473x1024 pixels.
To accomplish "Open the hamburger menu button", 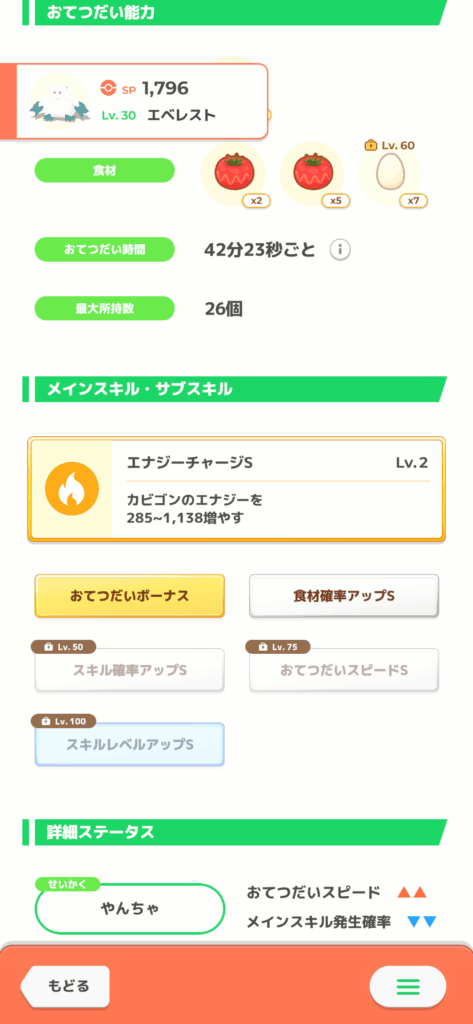I will (408, 985).
